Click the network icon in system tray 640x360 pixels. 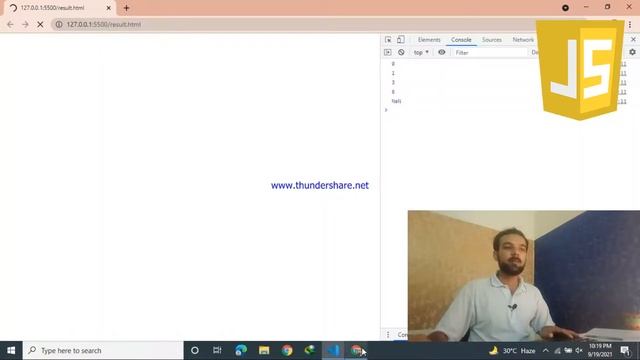tap(557, 351)
